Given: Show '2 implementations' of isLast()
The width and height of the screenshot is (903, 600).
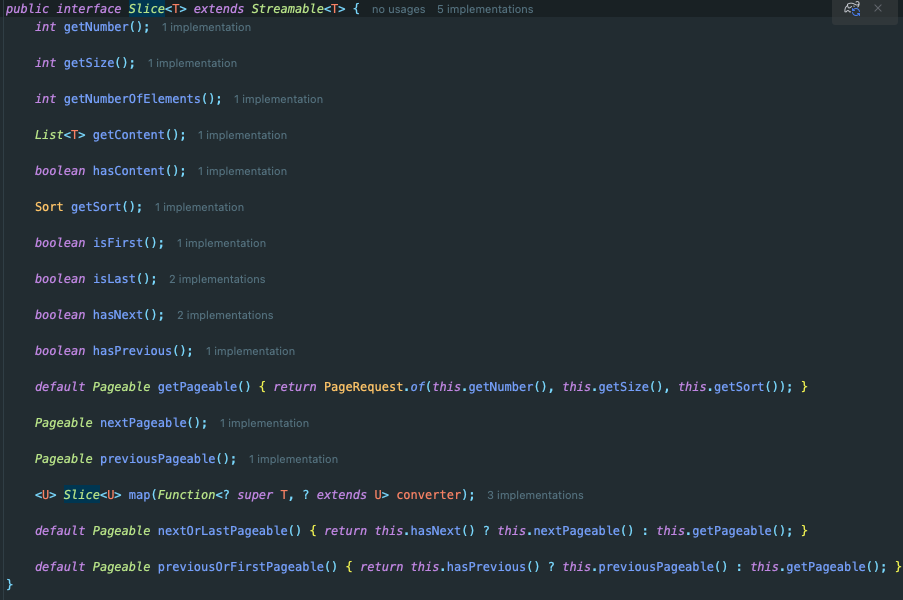Looking at the screenshot, I should point(217,279).
